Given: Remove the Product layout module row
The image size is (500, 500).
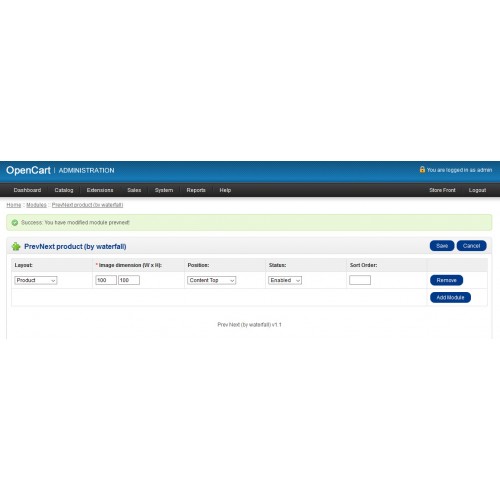Looking at the screenshot, I should (x=446, y=280).
